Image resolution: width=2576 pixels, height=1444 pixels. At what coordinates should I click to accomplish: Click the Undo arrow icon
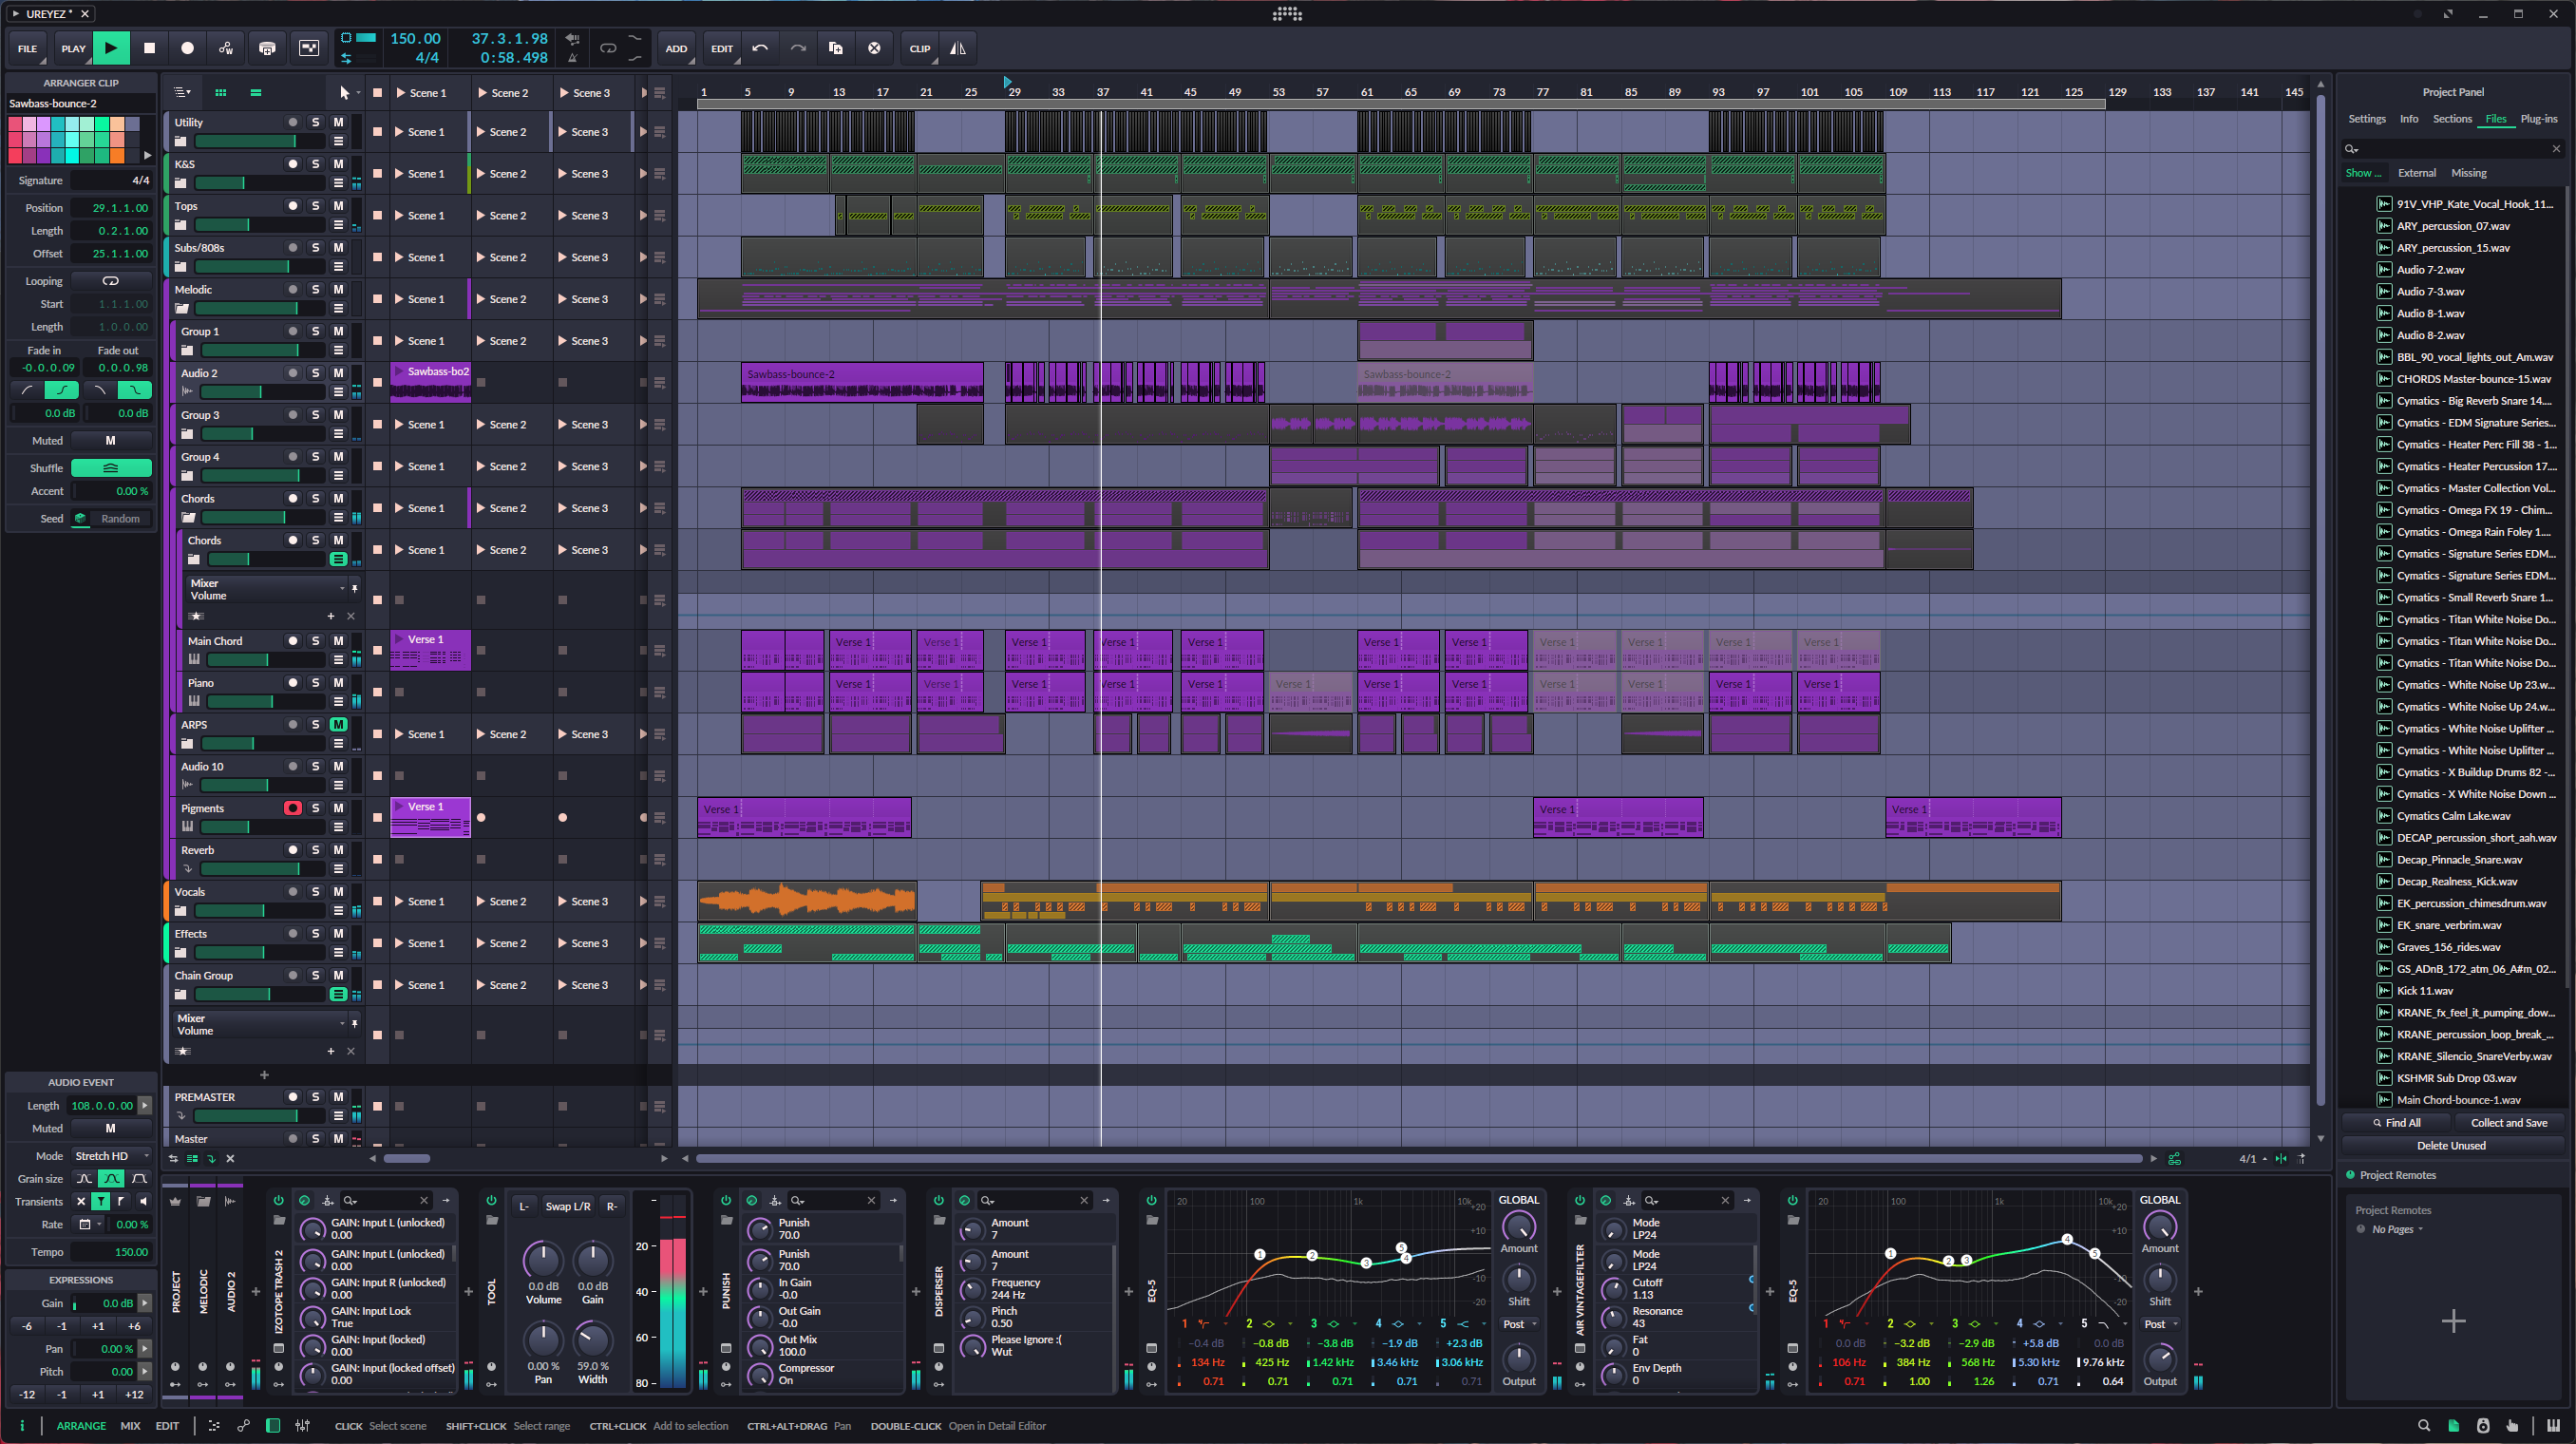[760, 48]
